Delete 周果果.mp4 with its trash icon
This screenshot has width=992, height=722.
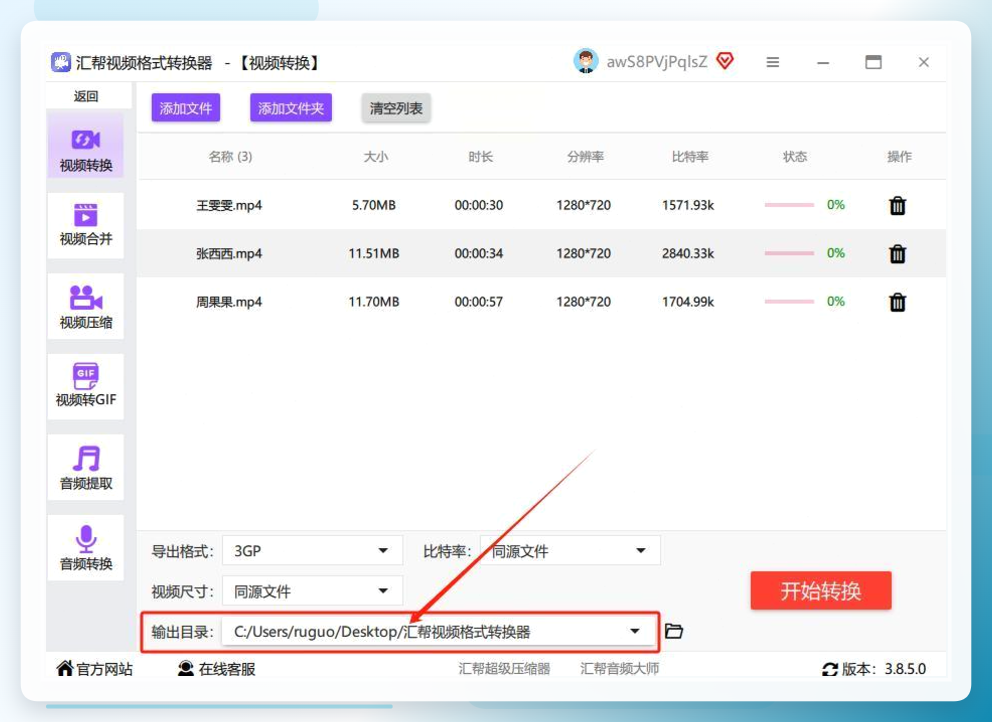(897, 302)
